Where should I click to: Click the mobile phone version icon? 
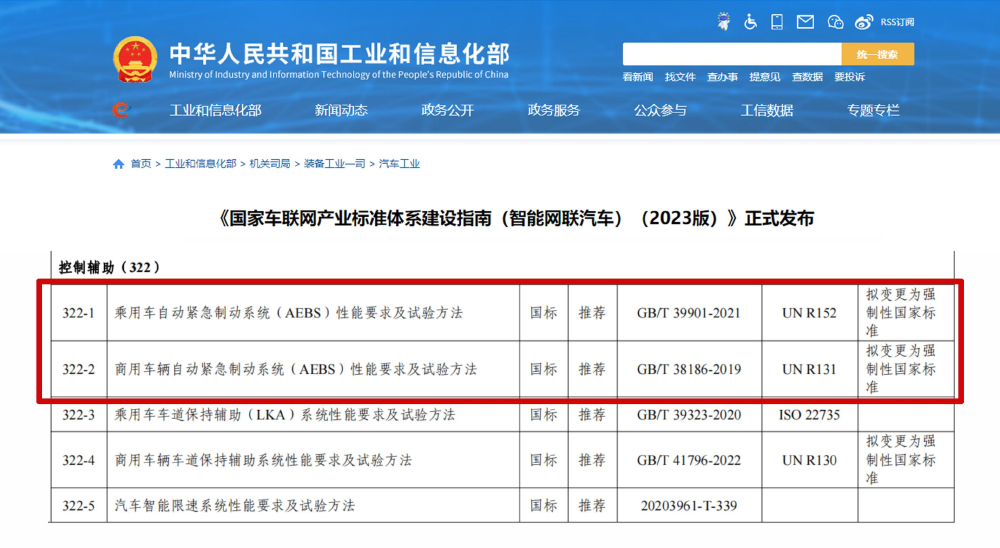point(777,22)
